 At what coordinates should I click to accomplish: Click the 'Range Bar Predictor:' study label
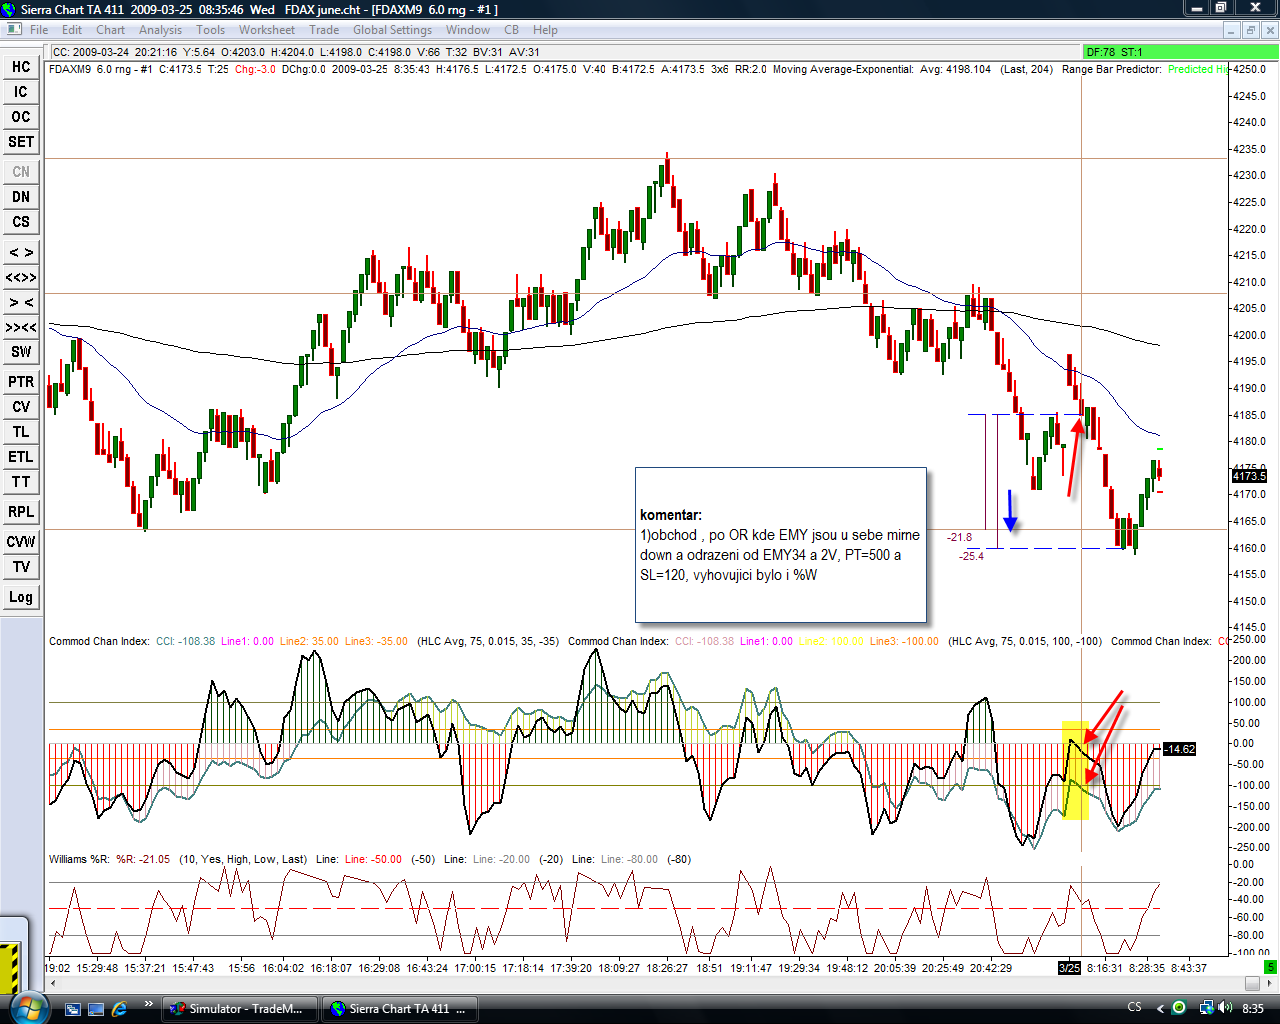pyautogui.click(x=1112, y=69)
